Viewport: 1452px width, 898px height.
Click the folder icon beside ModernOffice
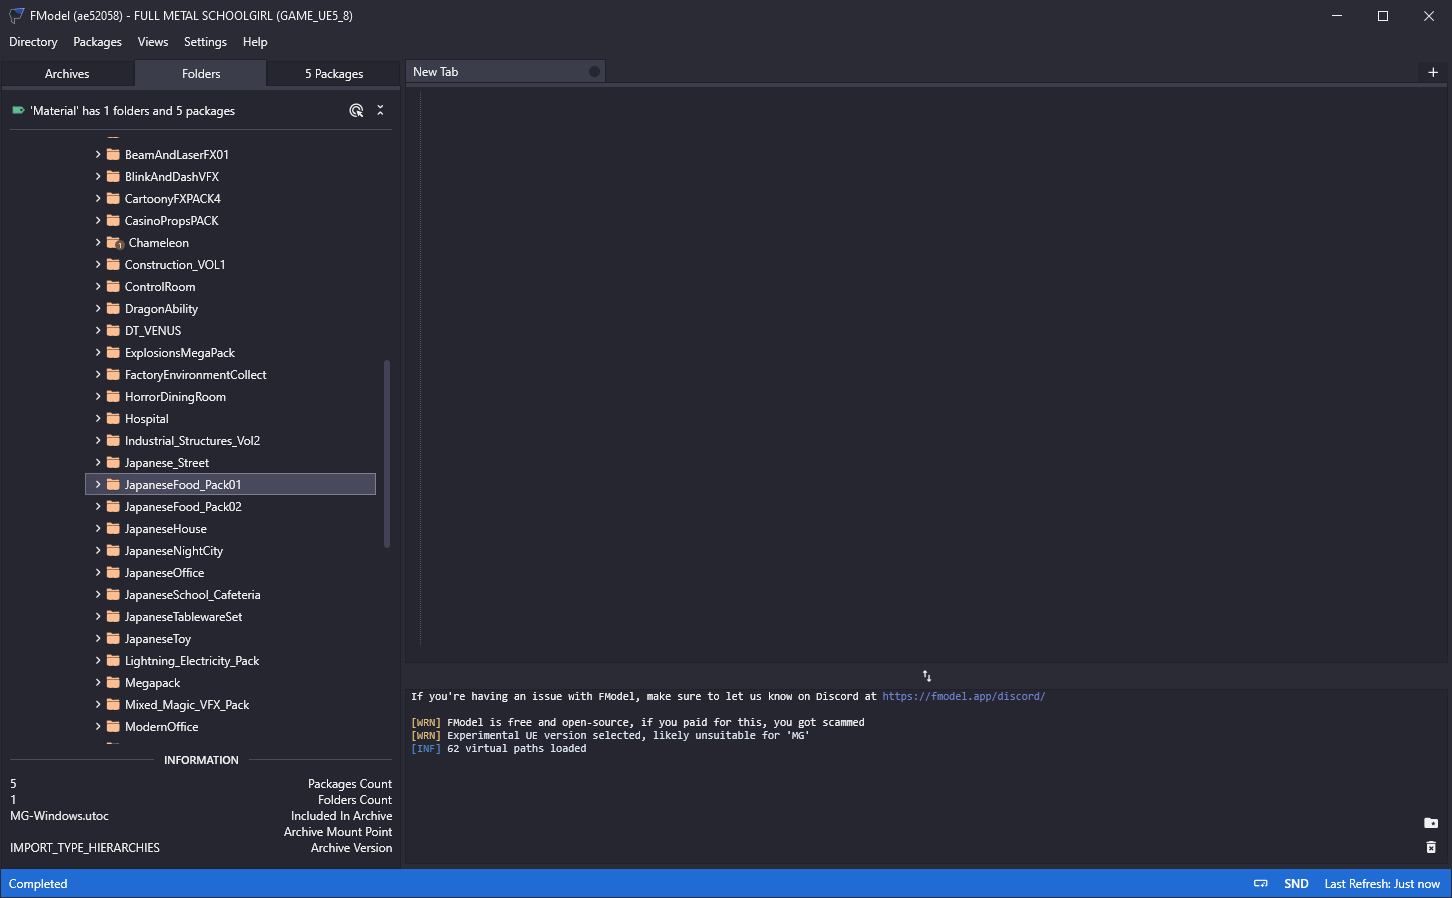pos(114,727)
